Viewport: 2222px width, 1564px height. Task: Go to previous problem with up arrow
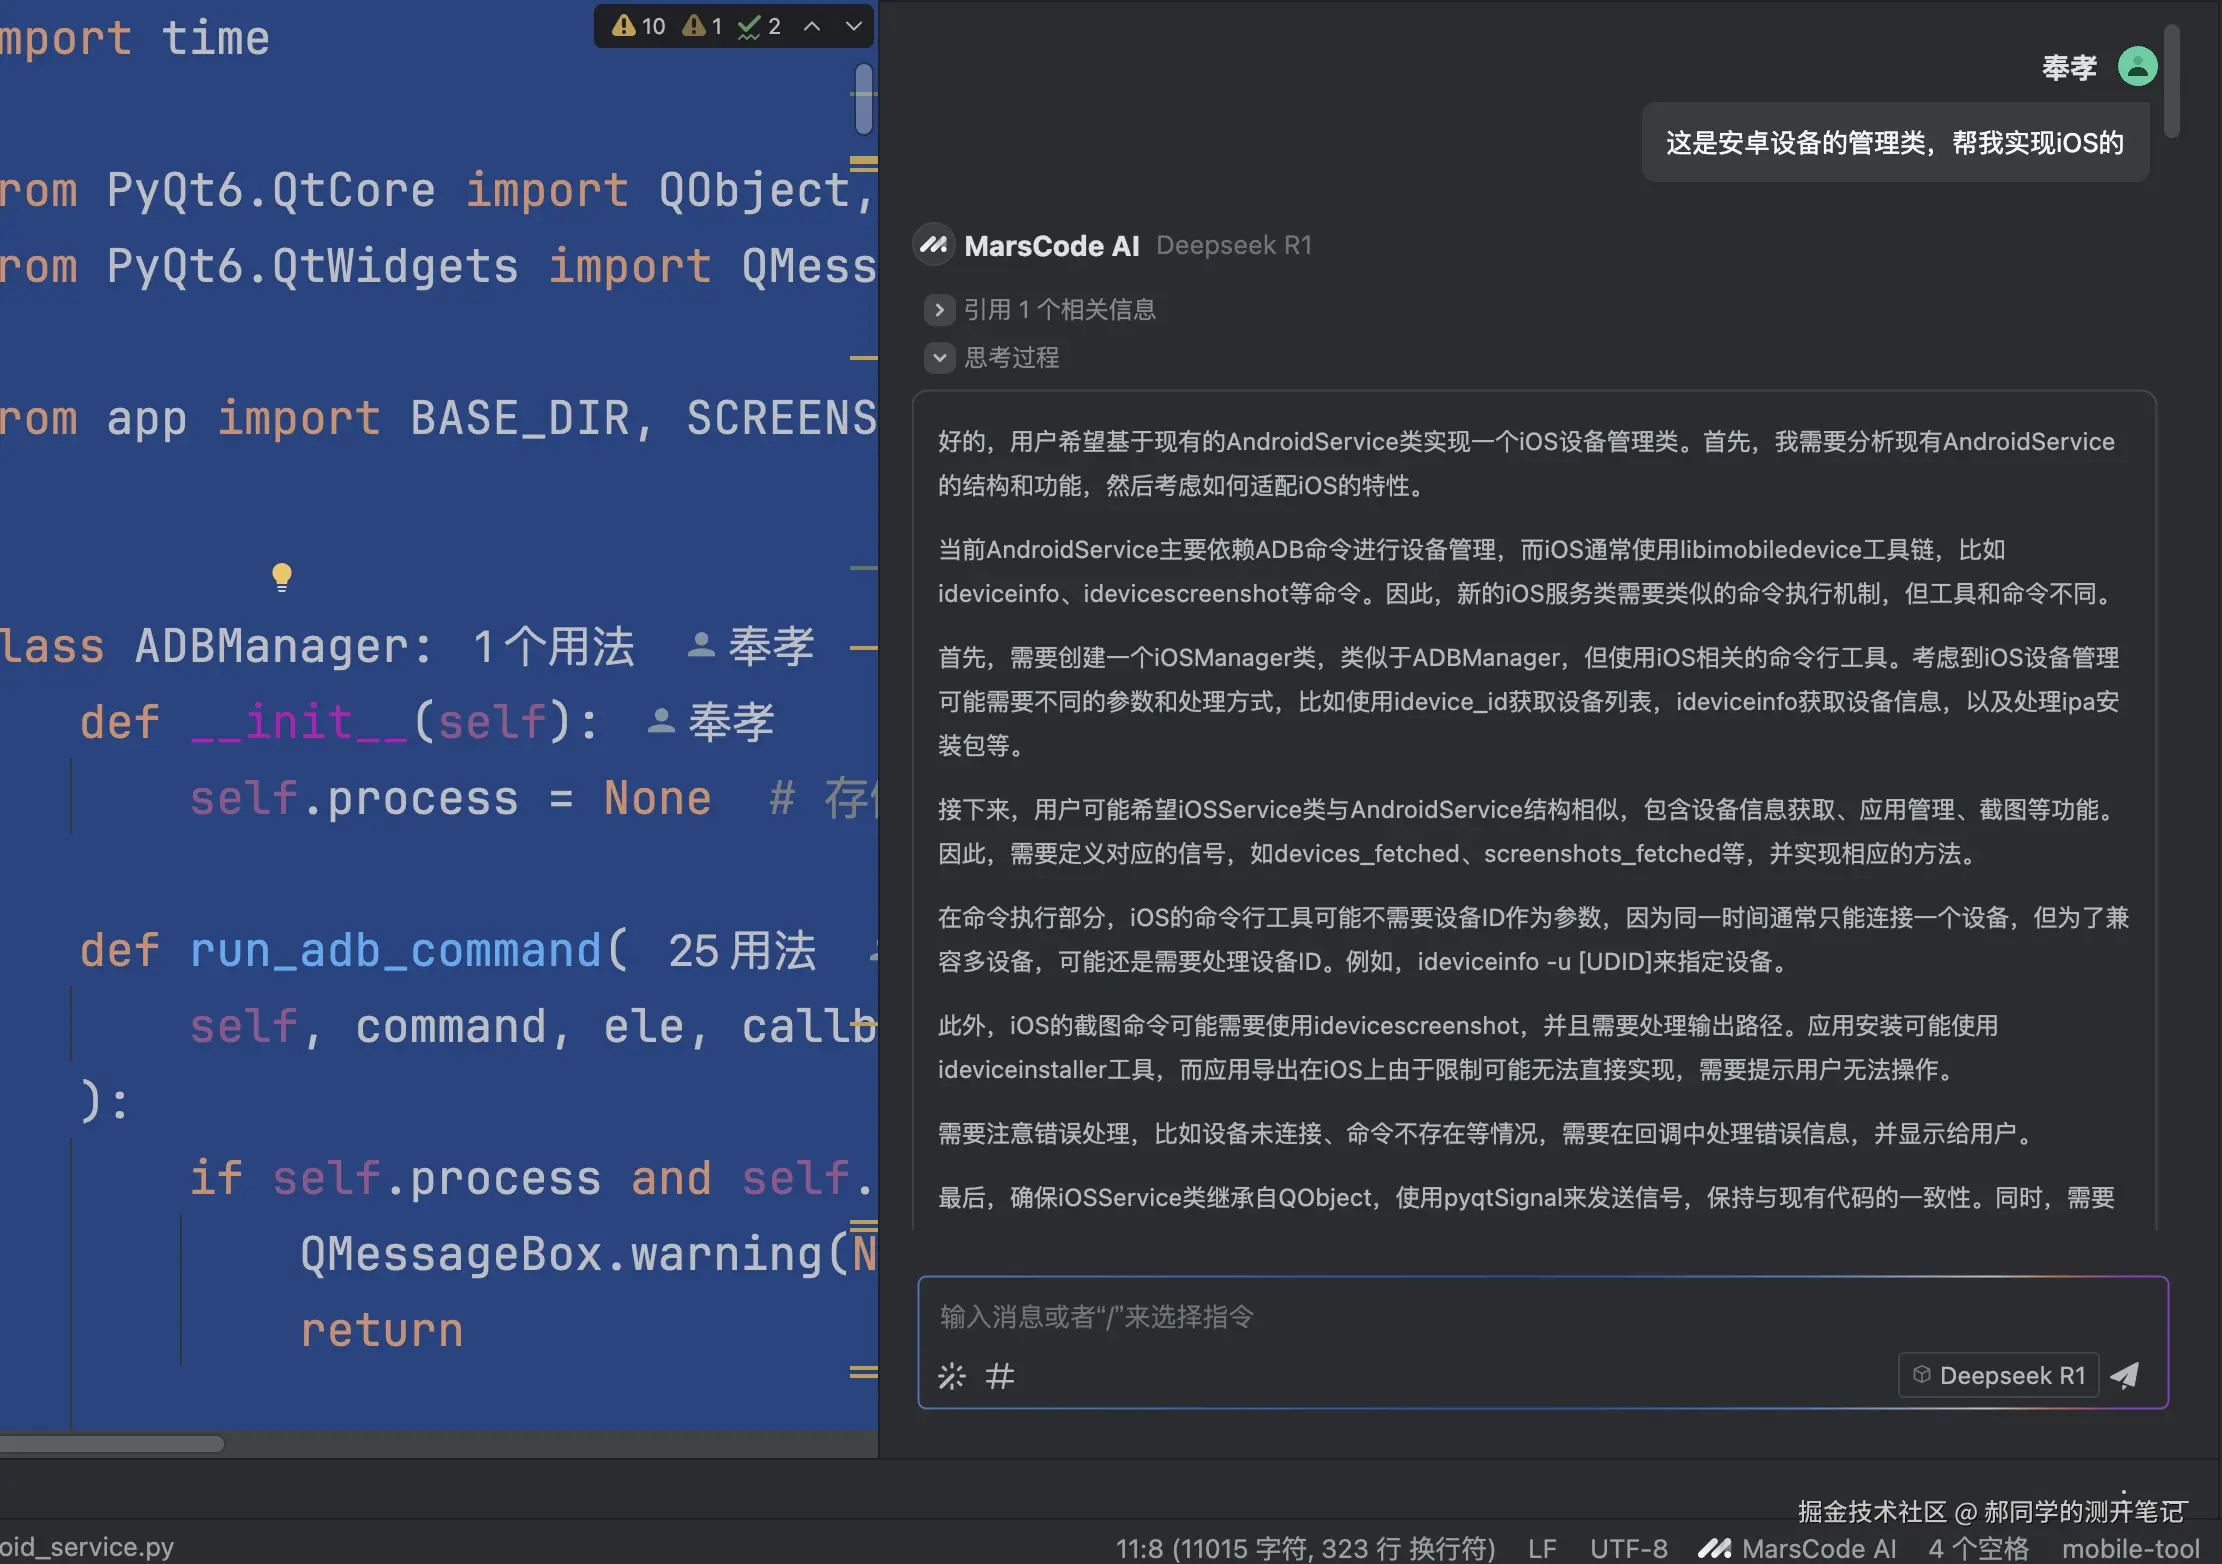click(812, 26)
